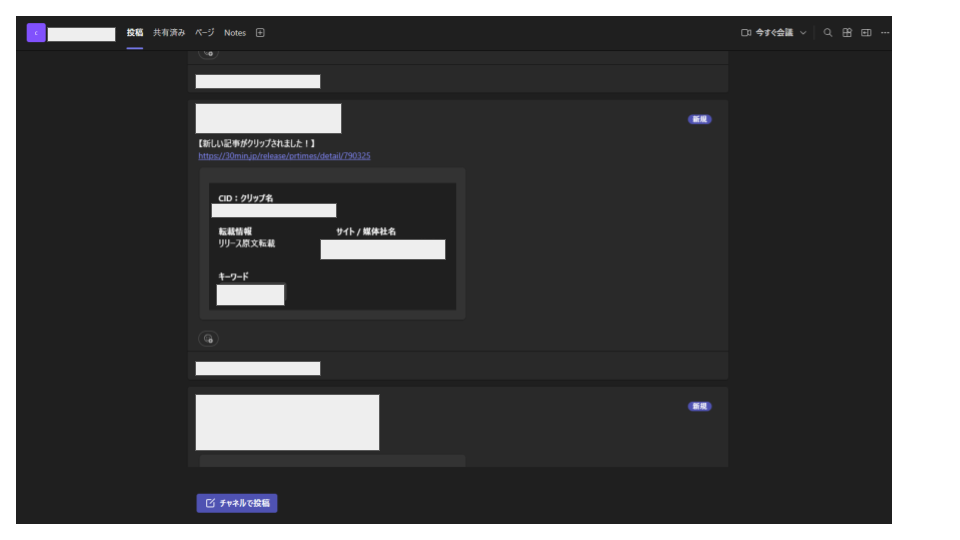Click チャネルで投稿 button
960x540 pixels.
(x=237, y=503)
